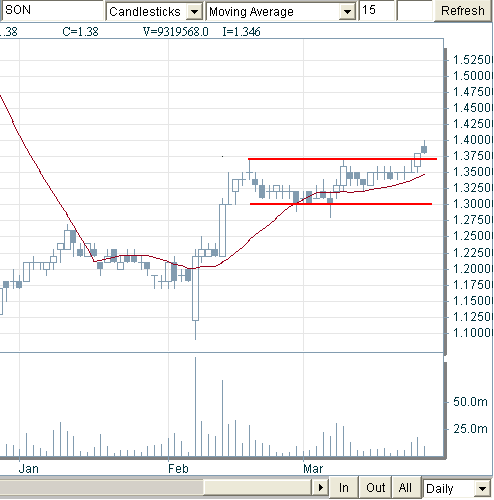This screenshot has height=500, width=494.
Task: Click the 50.0m volume axis label
Action: [470, 402]
